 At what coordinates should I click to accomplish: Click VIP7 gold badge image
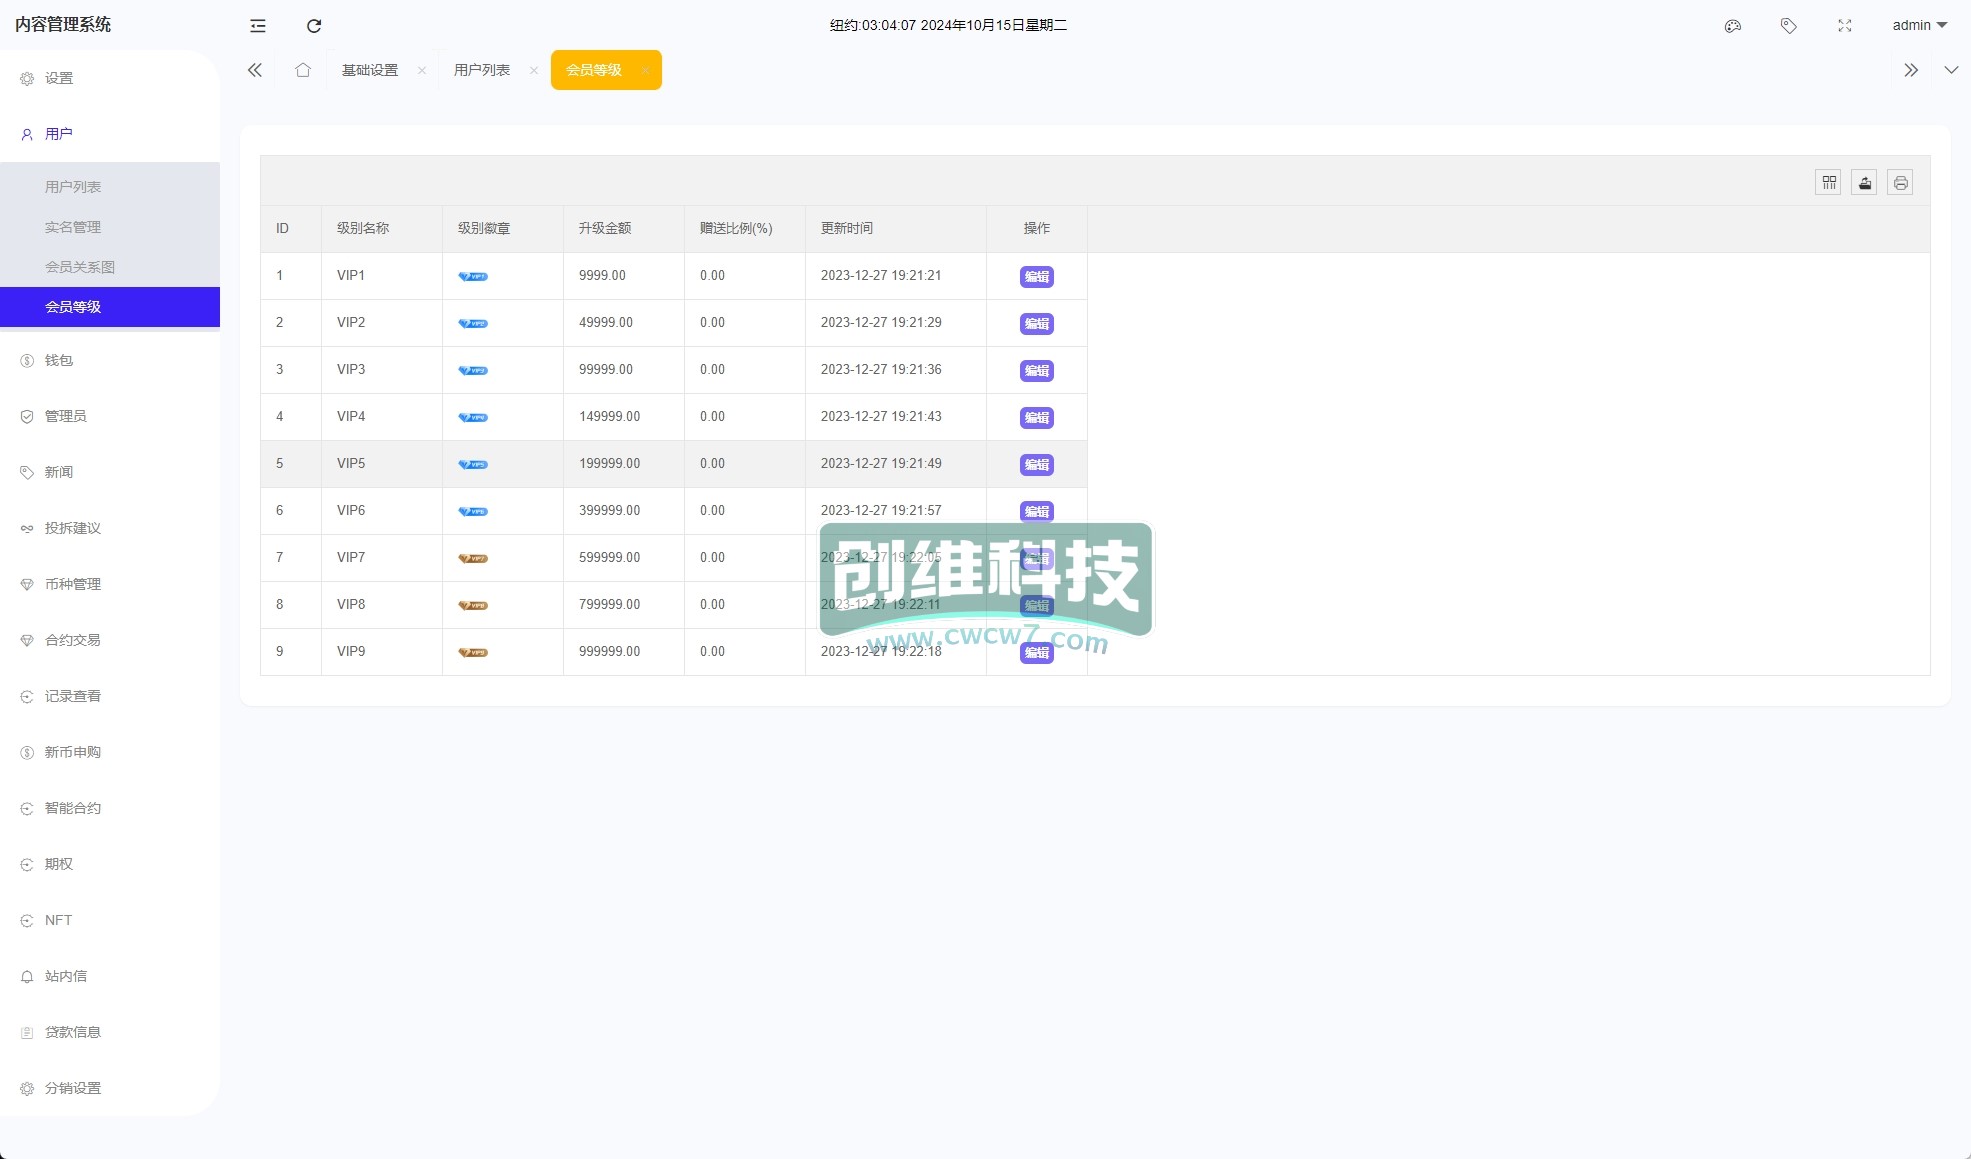point(473,558)
